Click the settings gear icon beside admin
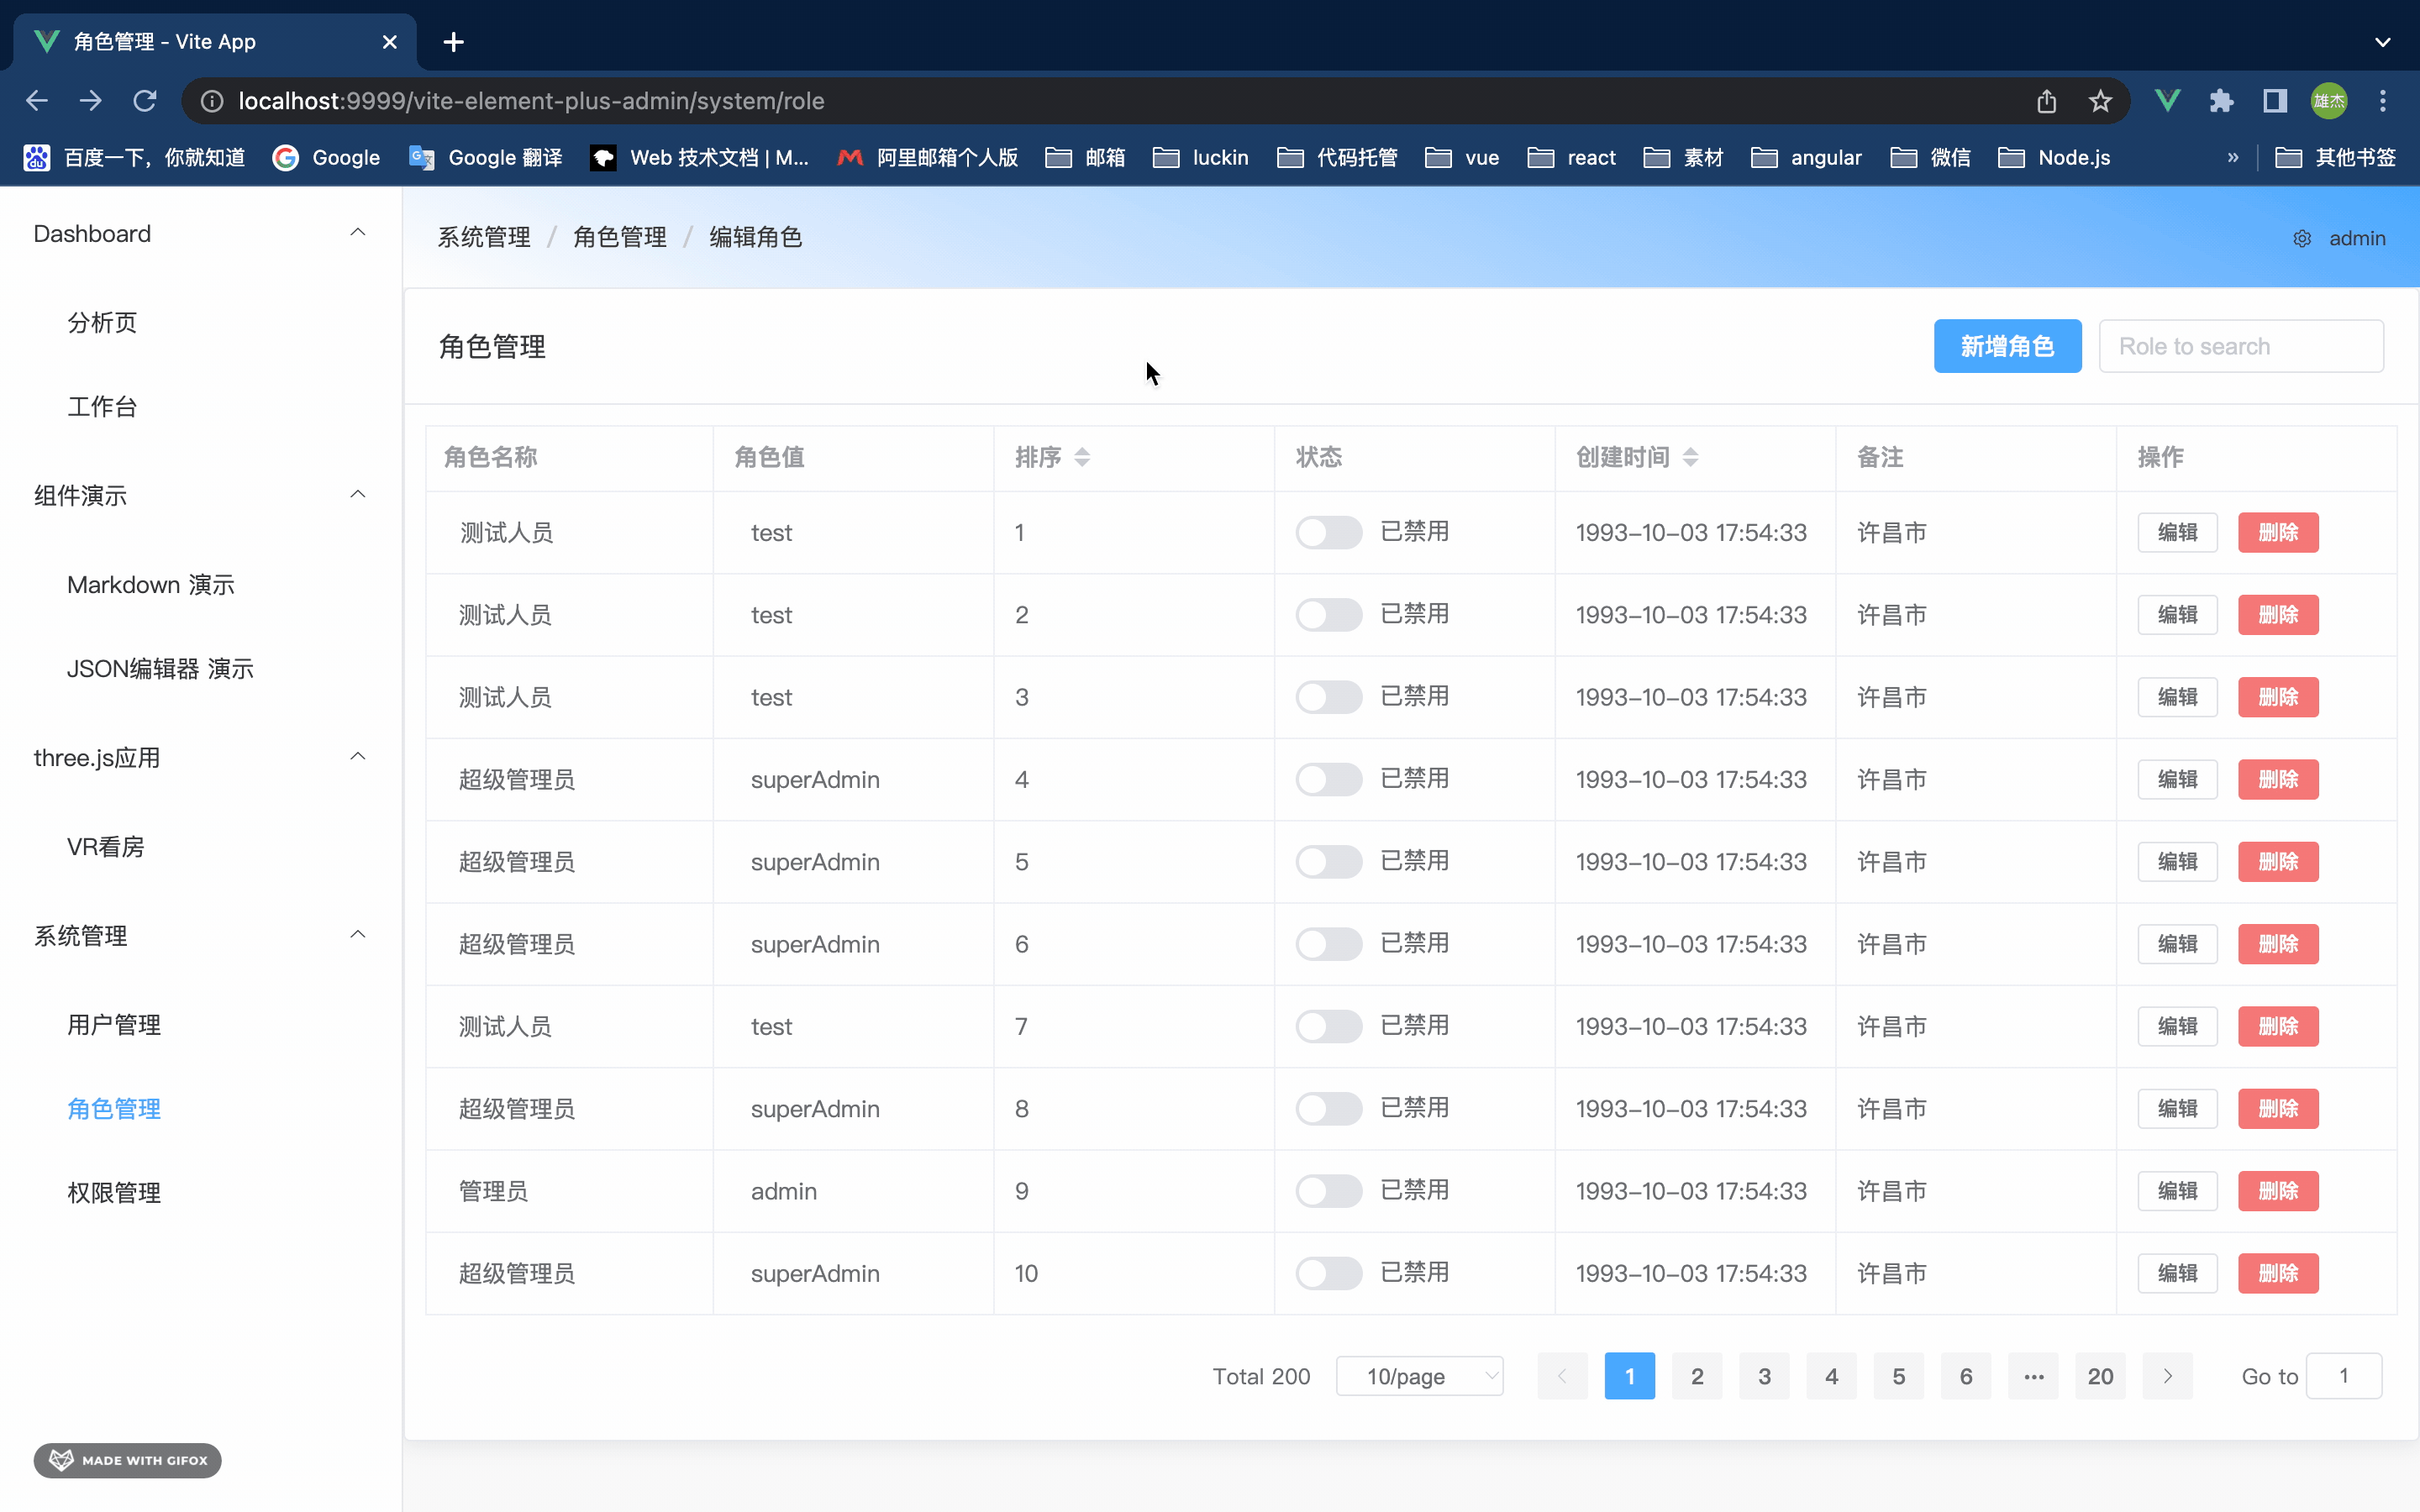Screen dimensions: 2420x1512 pyautogui.click(x=2301, y=239)
